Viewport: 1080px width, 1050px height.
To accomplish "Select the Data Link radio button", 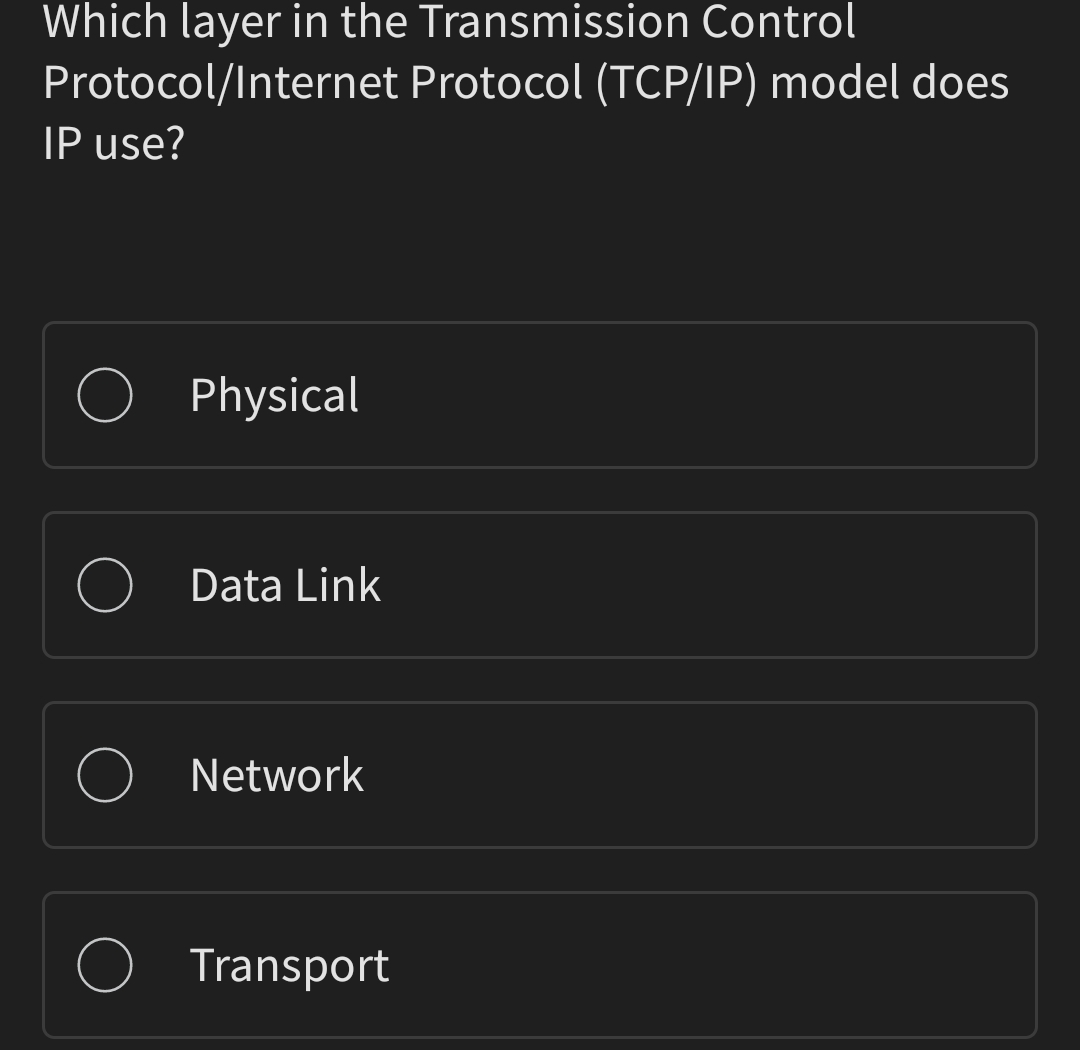I will [104, 584].
